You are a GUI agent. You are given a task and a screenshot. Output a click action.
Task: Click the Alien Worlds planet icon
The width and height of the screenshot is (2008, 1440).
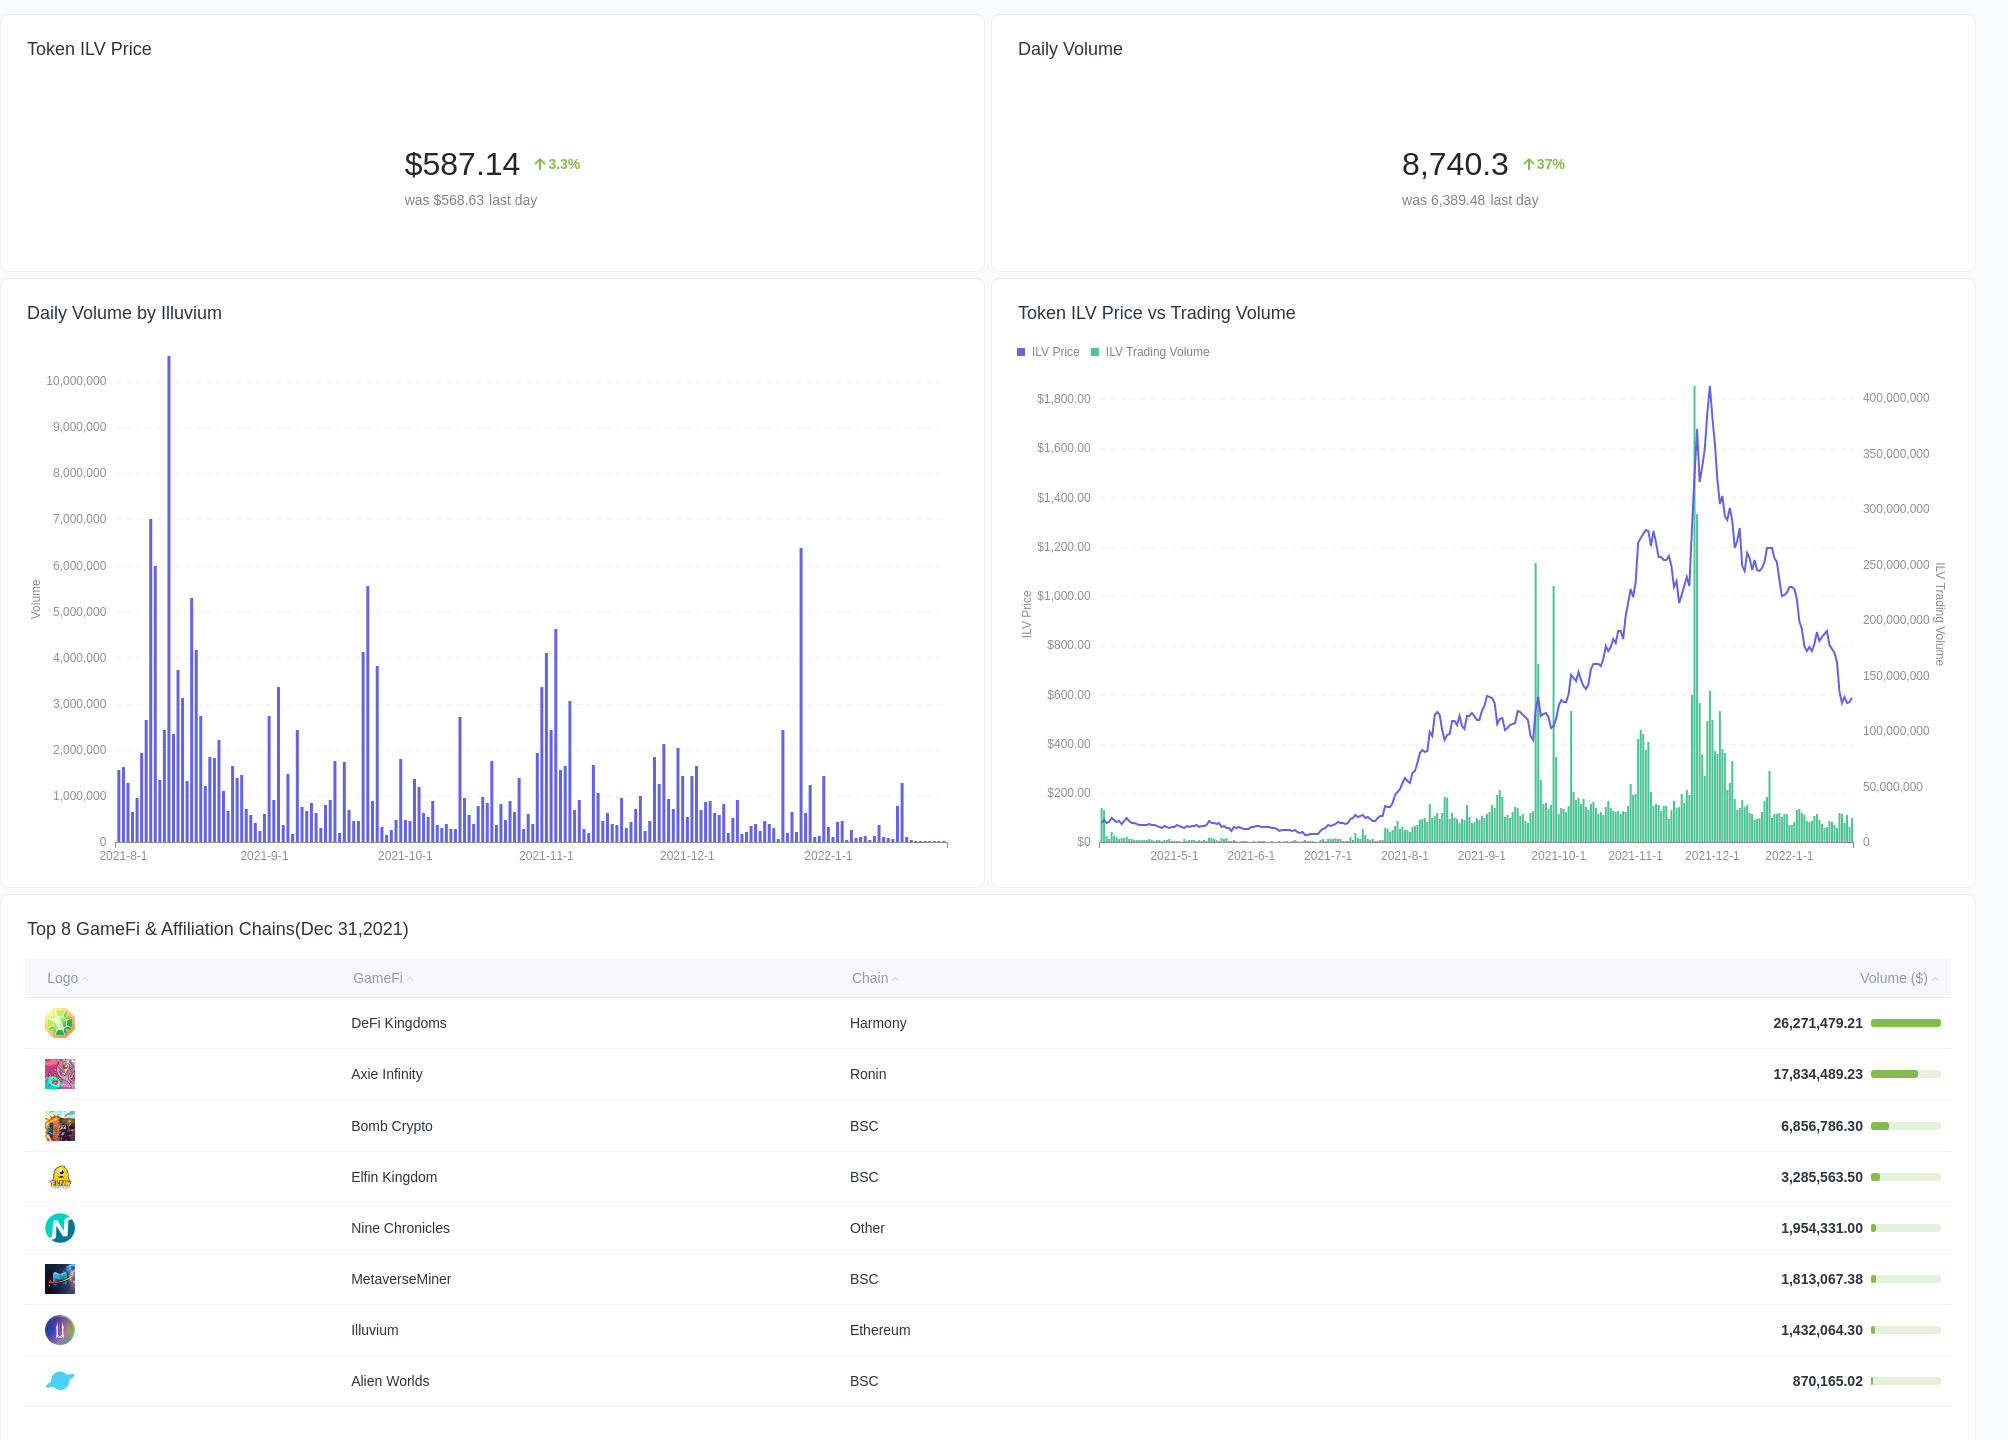[60, 1381]
